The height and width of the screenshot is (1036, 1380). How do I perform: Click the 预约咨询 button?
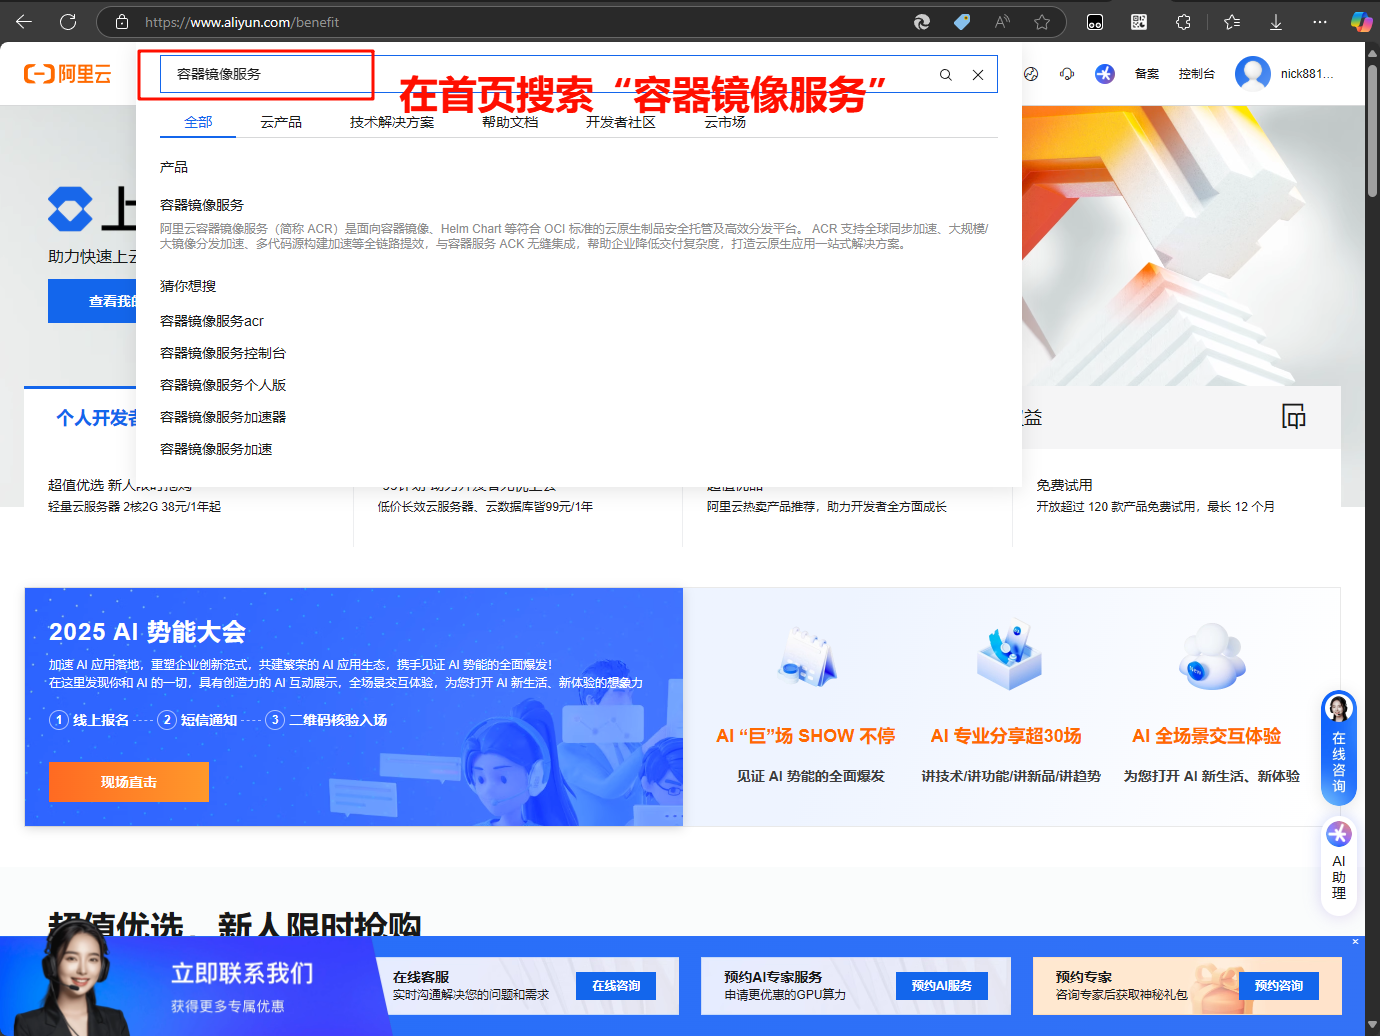(1279, 986)
